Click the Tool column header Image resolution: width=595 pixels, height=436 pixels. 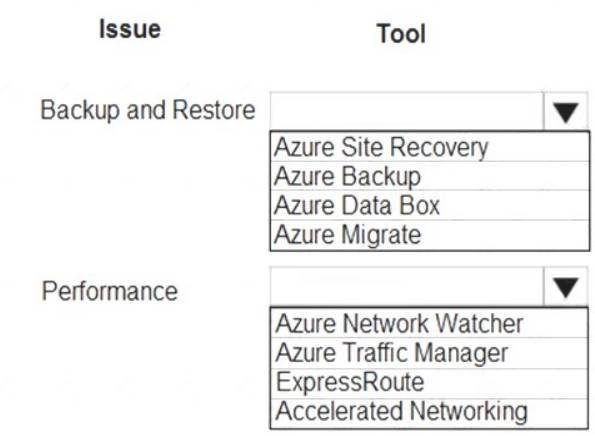tap(401, 33)
